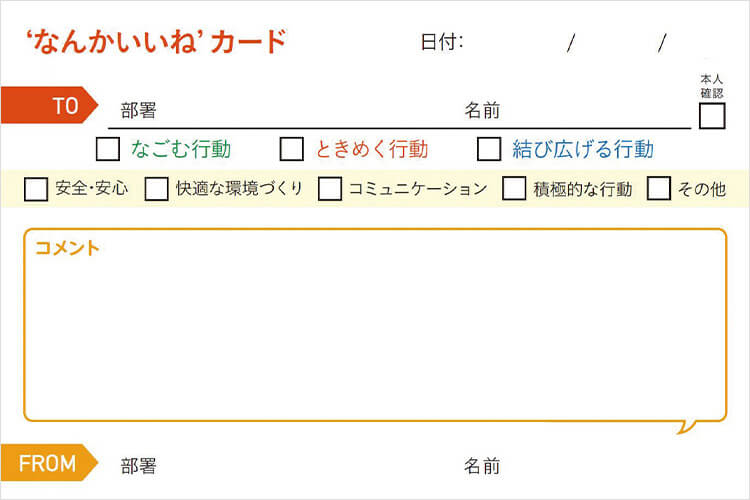
Task: Select the 安全・安心 checkbox
Action: pos(36,189)
